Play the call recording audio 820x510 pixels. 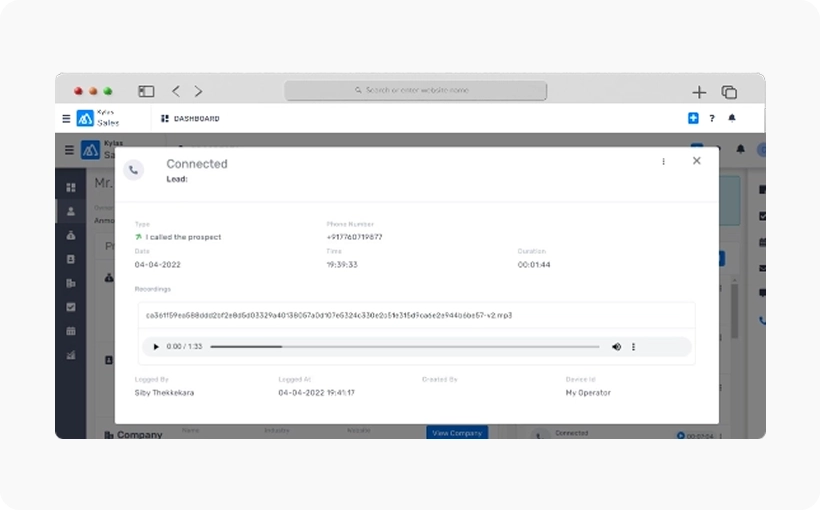coord(156,347)
